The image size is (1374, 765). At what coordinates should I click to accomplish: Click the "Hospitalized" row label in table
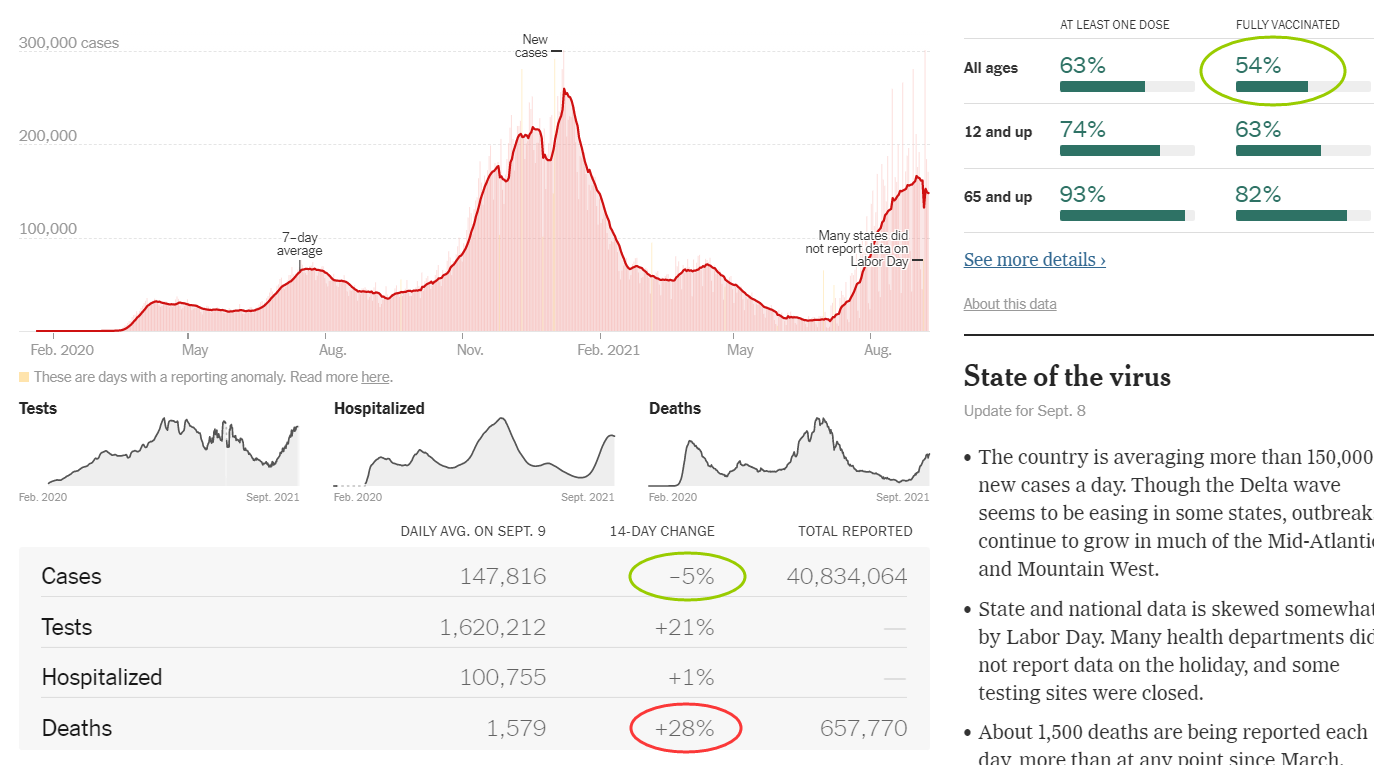(x=102, y=677)
